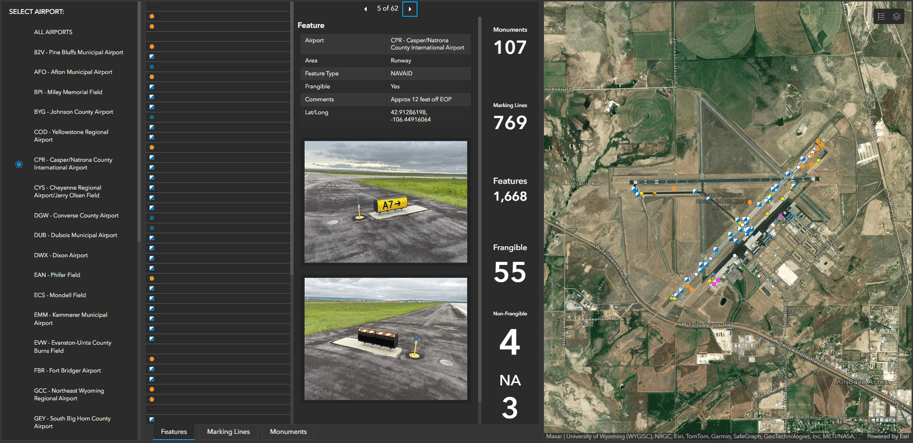The height and width of the screenshot is (443, 913).
Task: Open the A7 taxiway sign photo
Action: 385,202
